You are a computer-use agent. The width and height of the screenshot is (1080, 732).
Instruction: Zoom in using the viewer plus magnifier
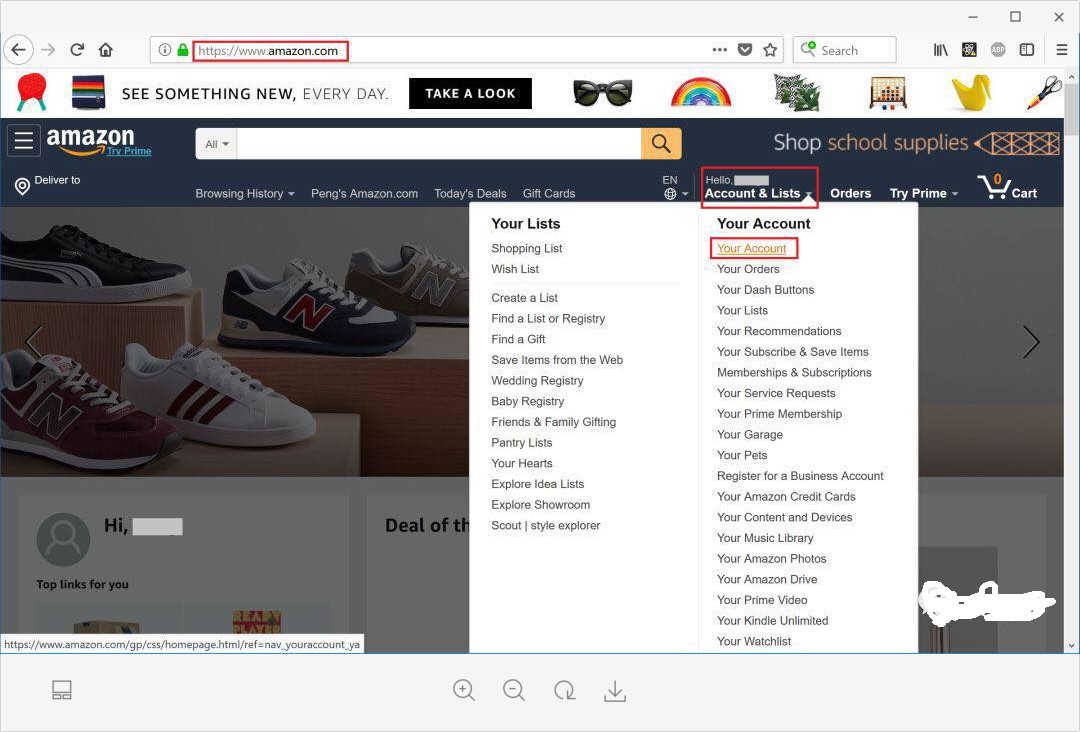pos(464,690)
